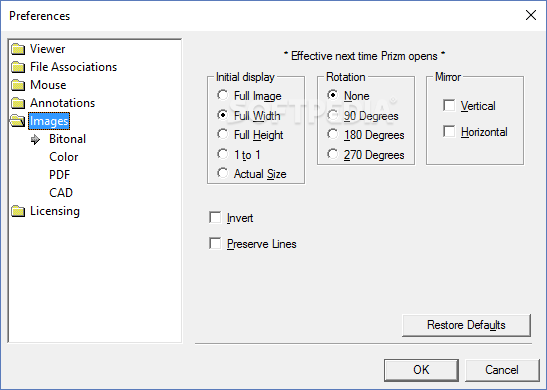Check the Horizontal mirror option

click(x=449, y=132)
